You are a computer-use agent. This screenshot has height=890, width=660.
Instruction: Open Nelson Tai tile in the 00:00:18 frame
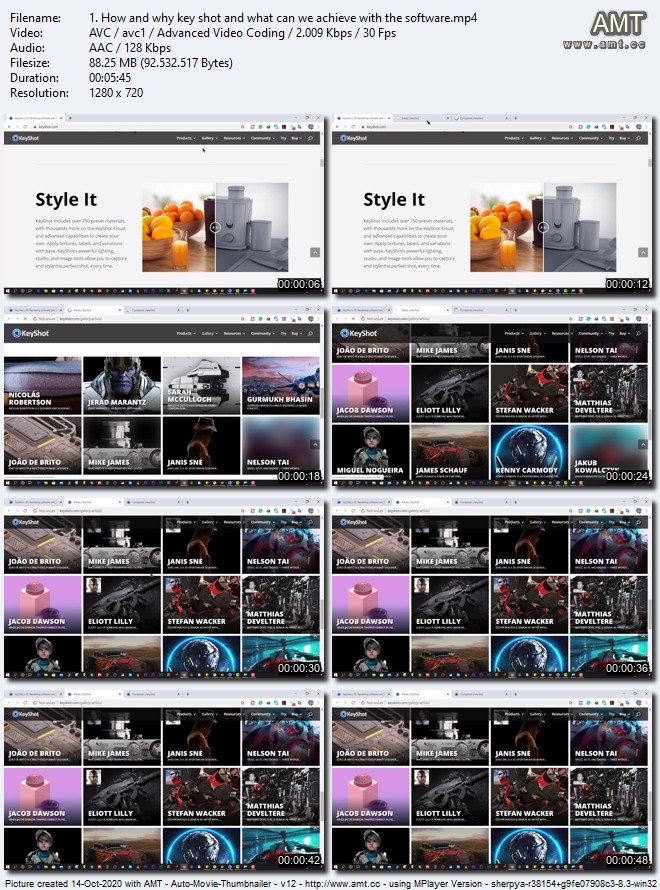281,445
